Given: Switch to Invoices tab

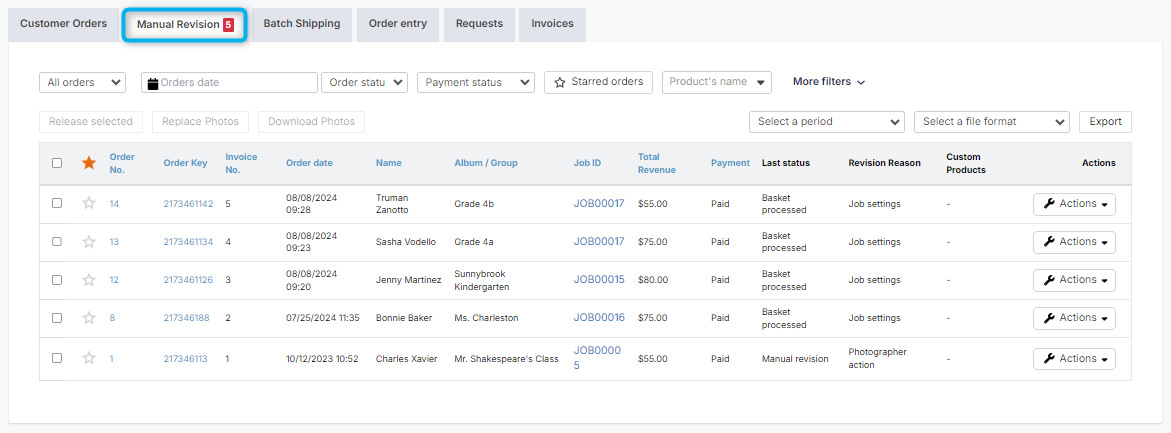Looking at the screenshot, I should click(x=553, y=24).
